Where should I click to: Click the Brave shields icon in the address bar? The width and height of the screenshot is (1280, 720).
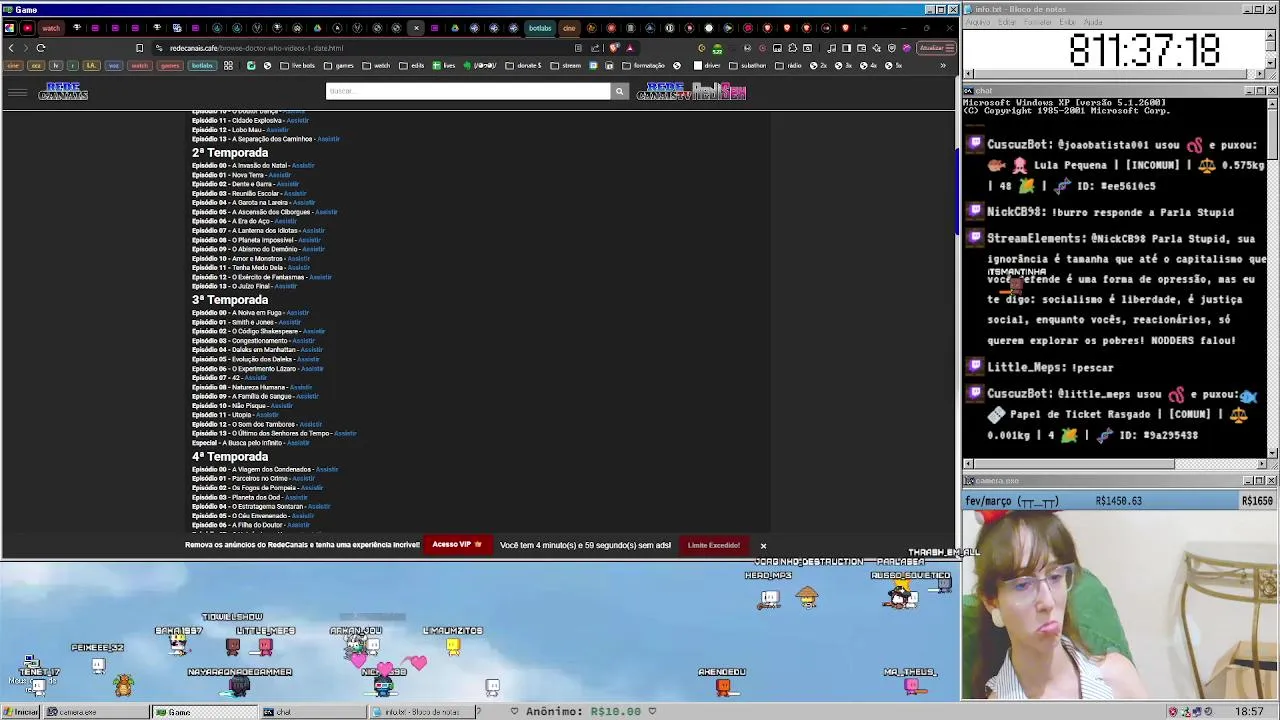(x=614, y=48)
